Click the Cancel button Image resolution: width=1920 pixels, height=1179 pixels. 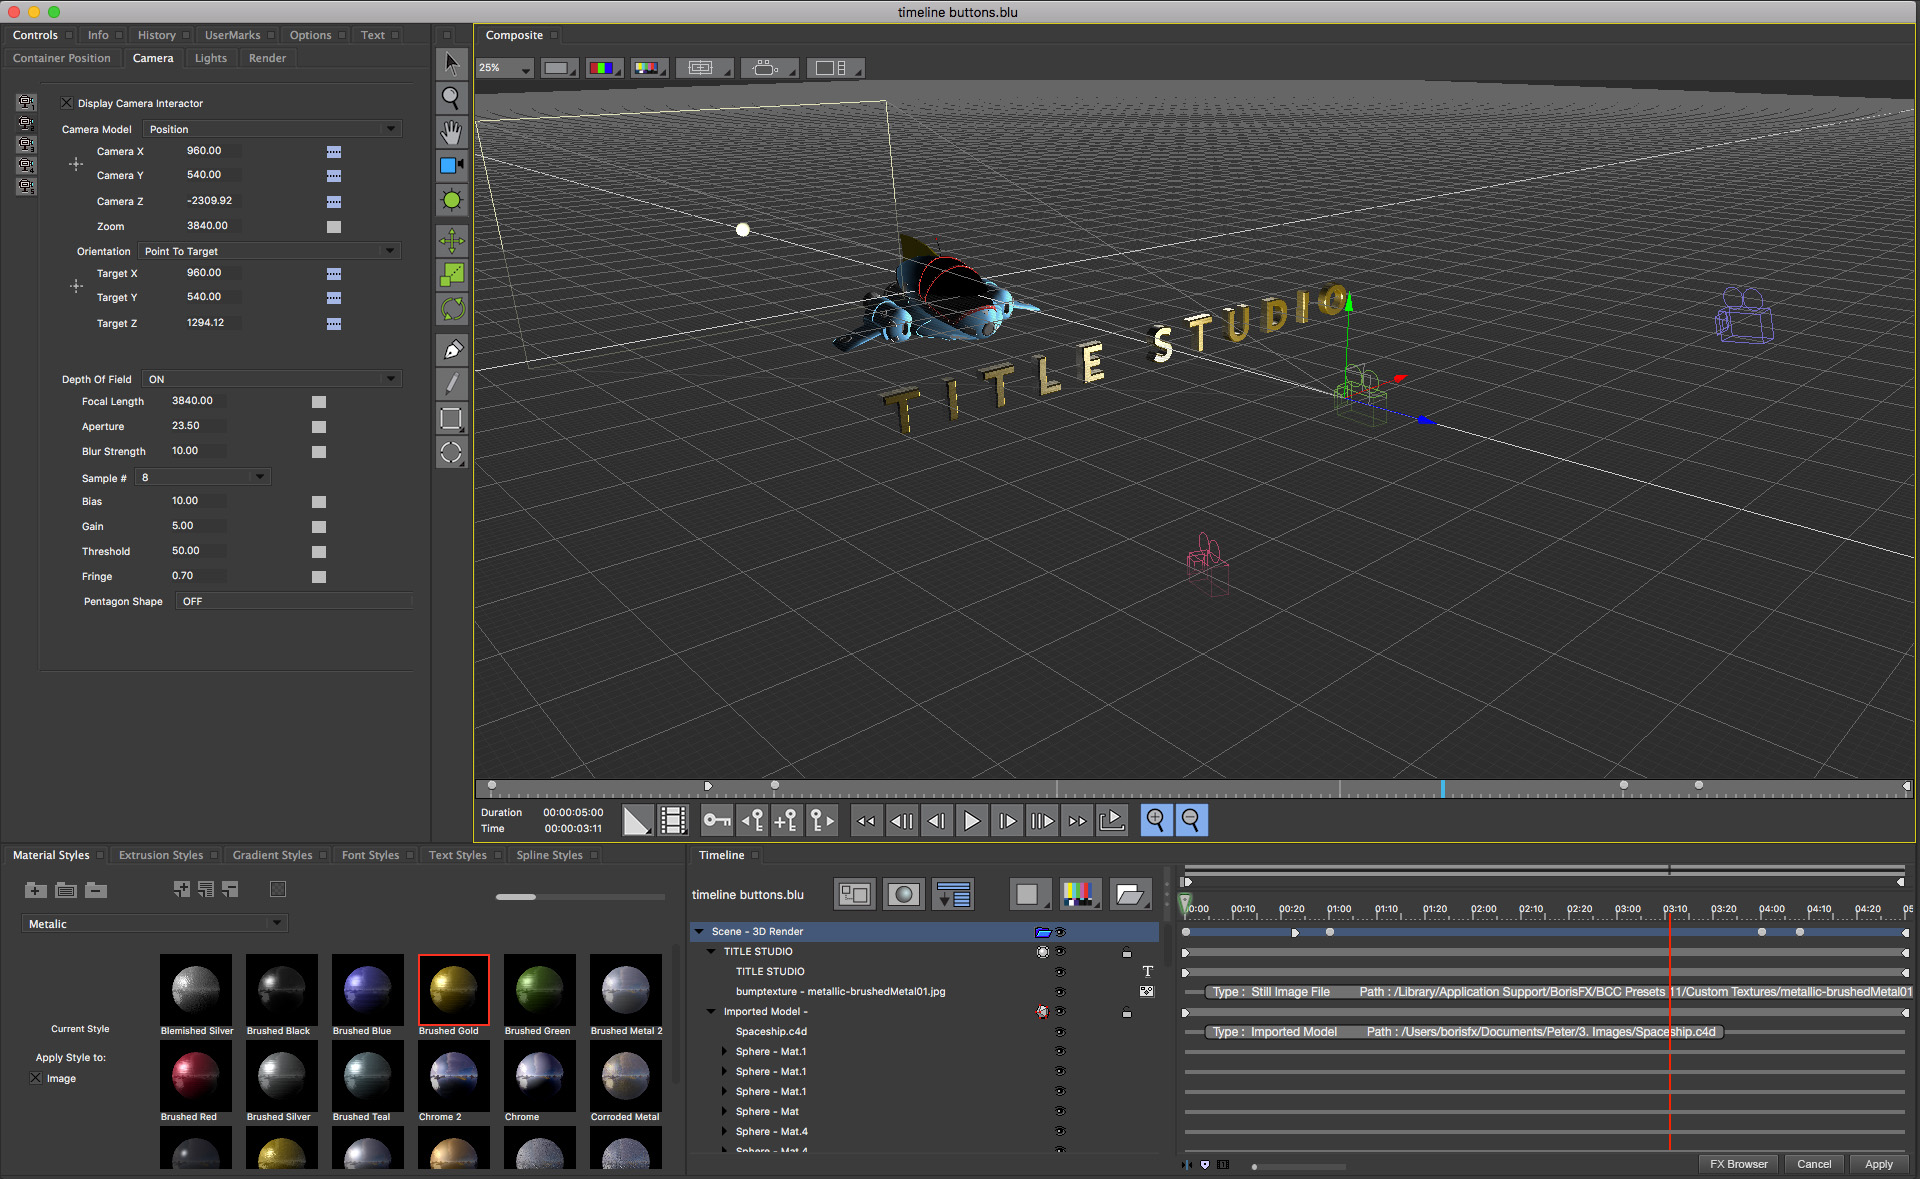click(x=1814, y=1164)
